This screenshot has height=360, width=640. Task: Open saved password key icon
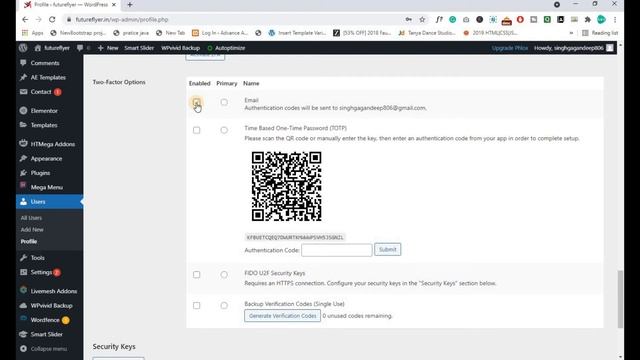(409, 20)
